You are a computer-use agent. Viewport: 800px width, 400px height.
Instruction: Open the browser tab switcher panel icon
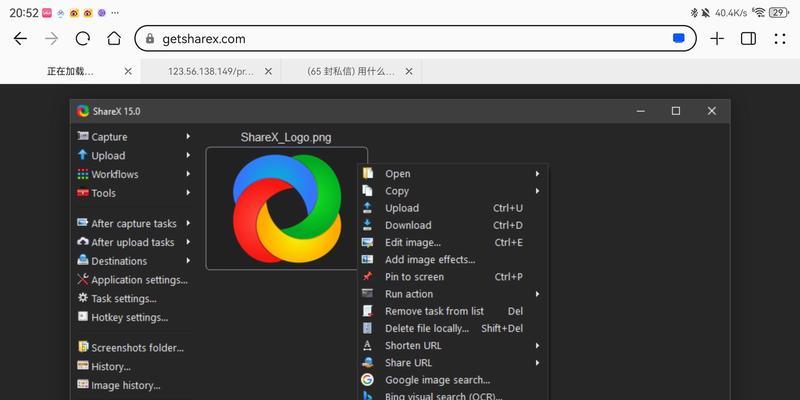coord(748,39)
